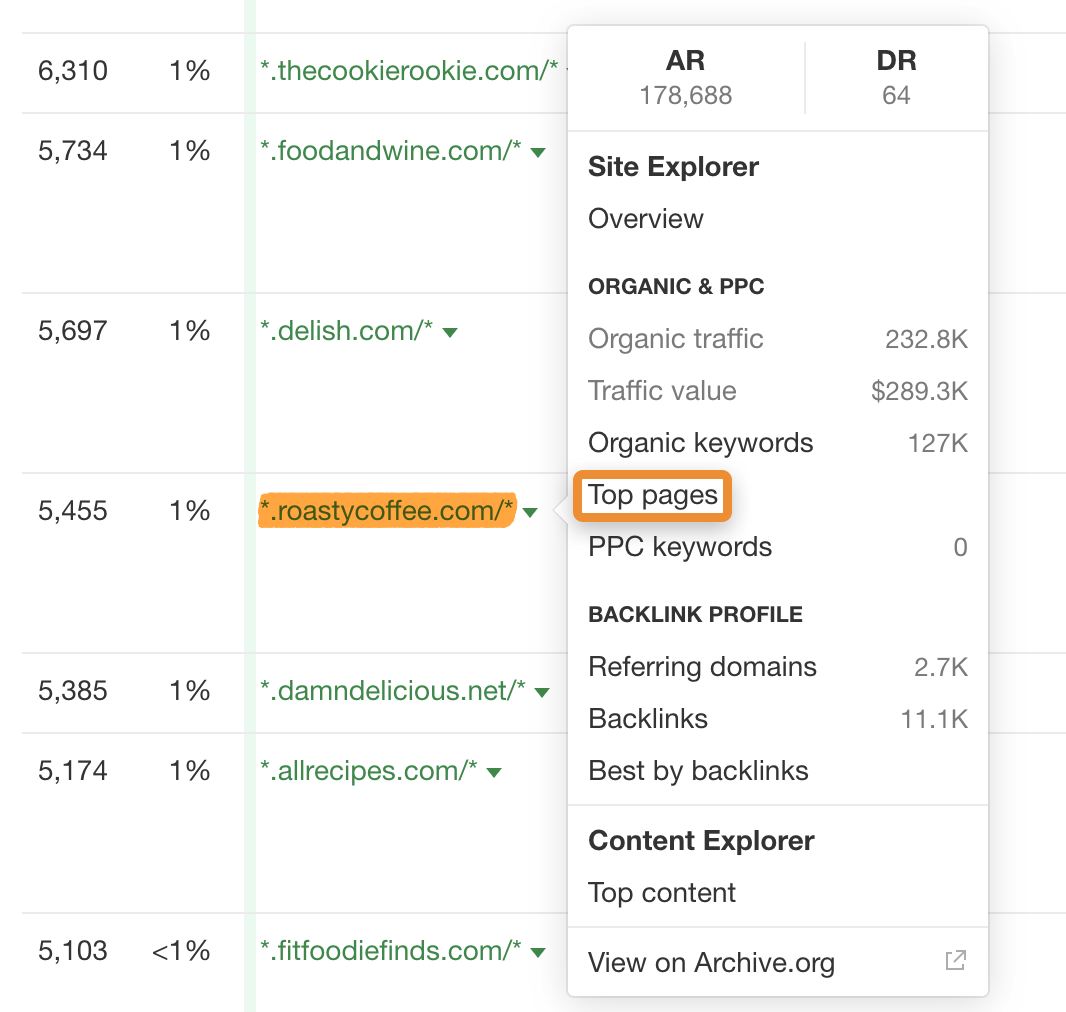Open Best by backlinks report
Image resolution: width=1066 pixels, height=1012 pixels.
coord(698,771)
